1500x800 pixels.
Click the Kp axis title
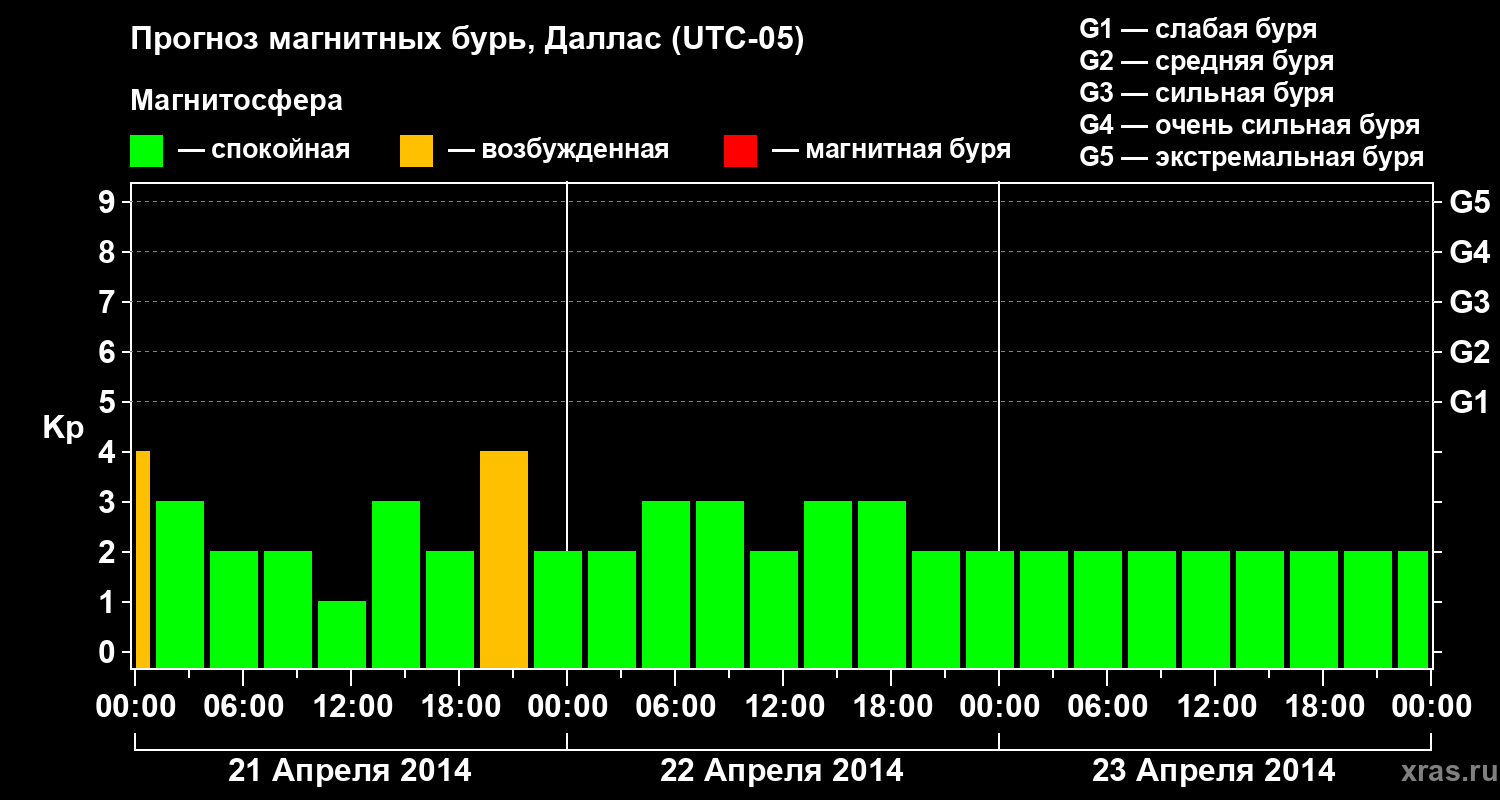point(63,429)
